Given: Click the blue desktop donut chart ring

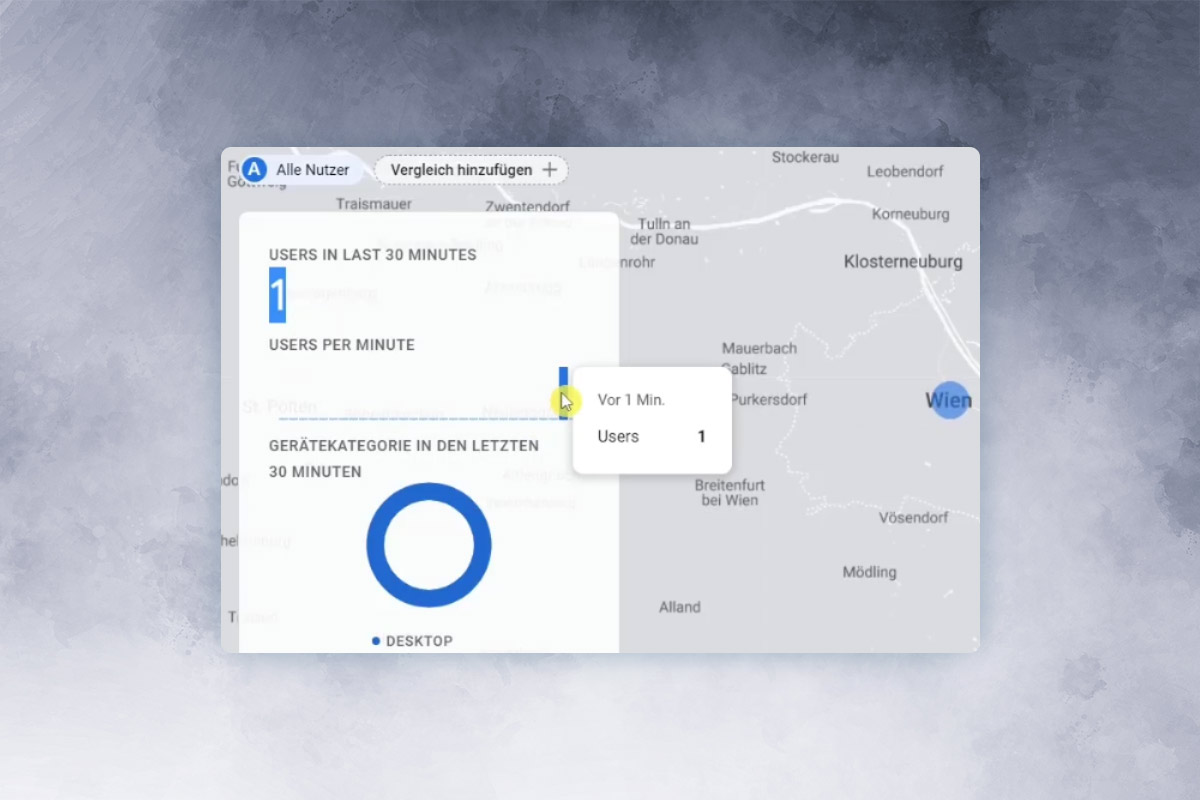Looking at the screenshot, I should click(429, 545).
